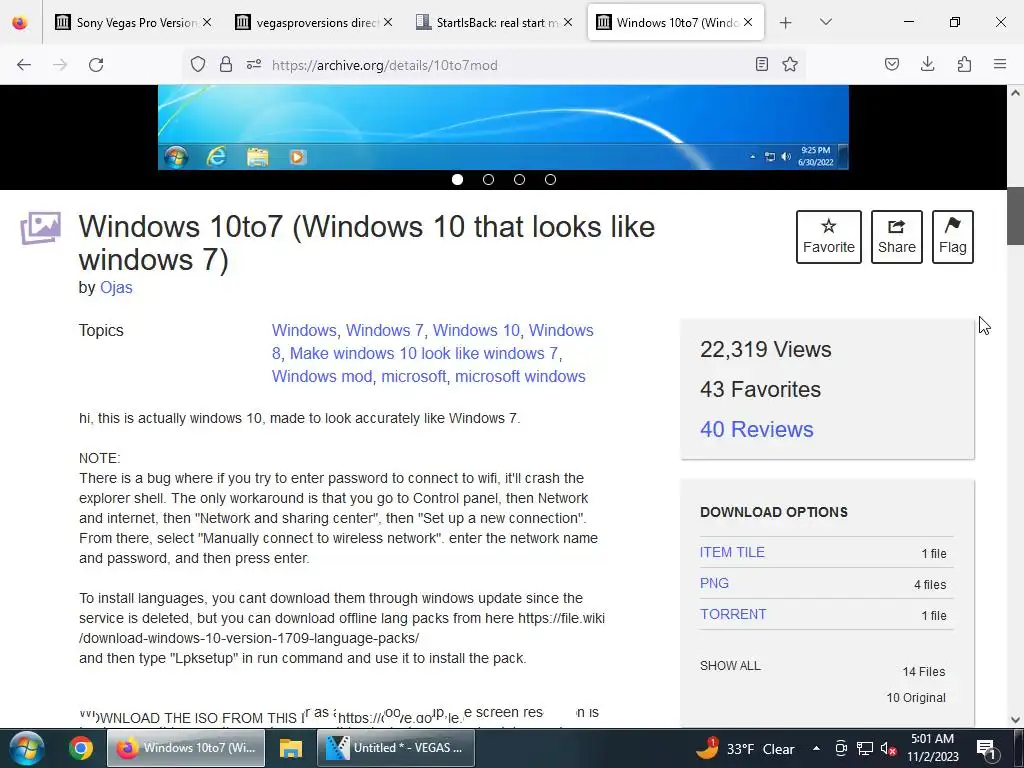Screen dimensions: 1024x768
Task: Flag this archive item
Action: tap(953, 237)
